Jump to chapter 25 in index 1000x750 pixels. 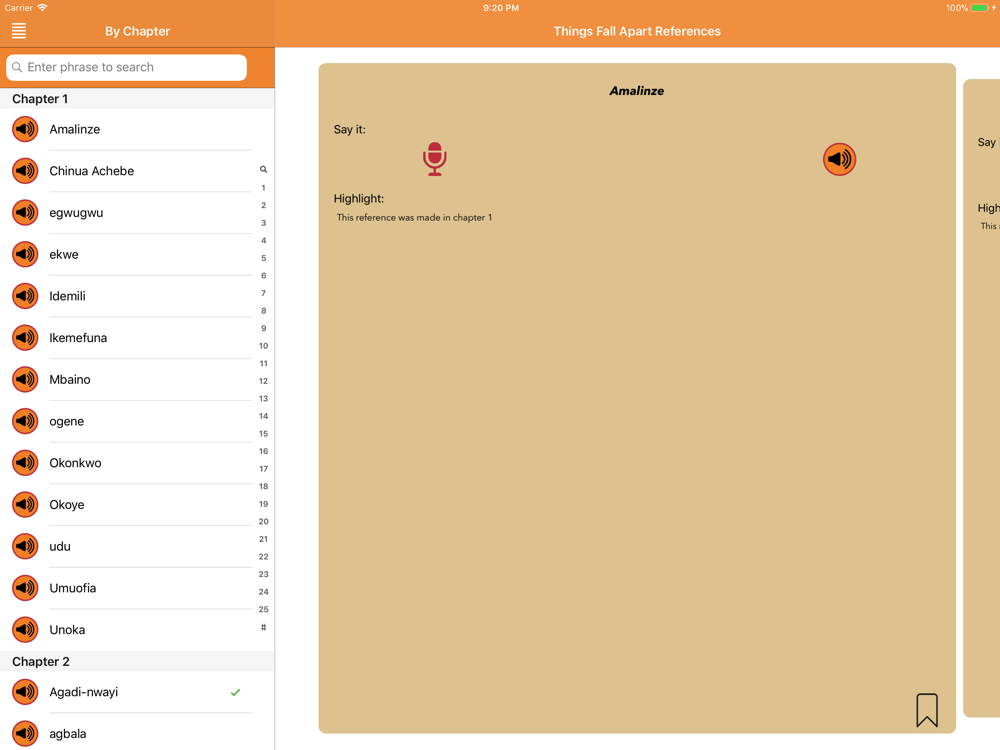click(x=263, y=609)
